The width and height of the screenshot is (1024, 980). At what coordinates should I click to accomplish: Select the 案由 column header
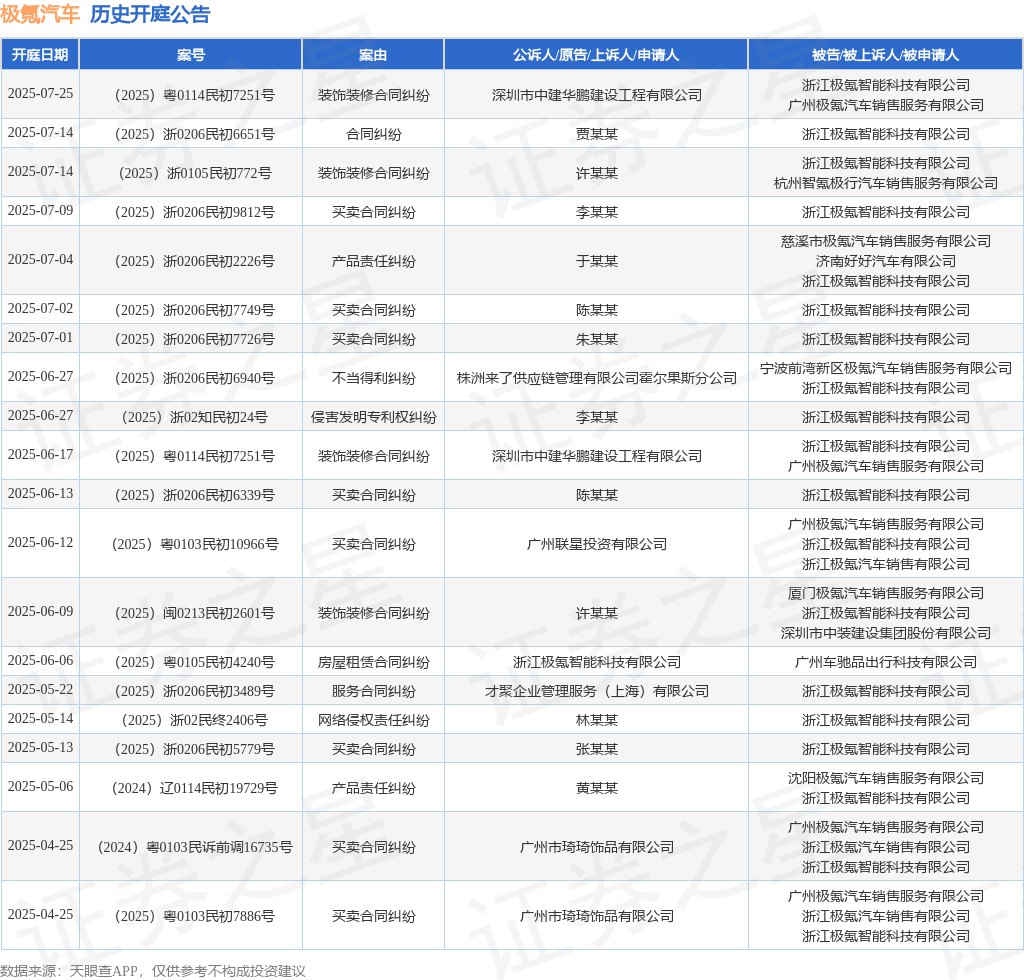coord(373,55)
